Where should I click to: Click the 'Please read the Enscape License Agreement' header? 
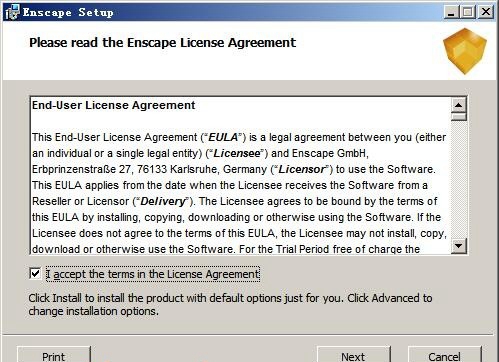[x=162, y=43]
